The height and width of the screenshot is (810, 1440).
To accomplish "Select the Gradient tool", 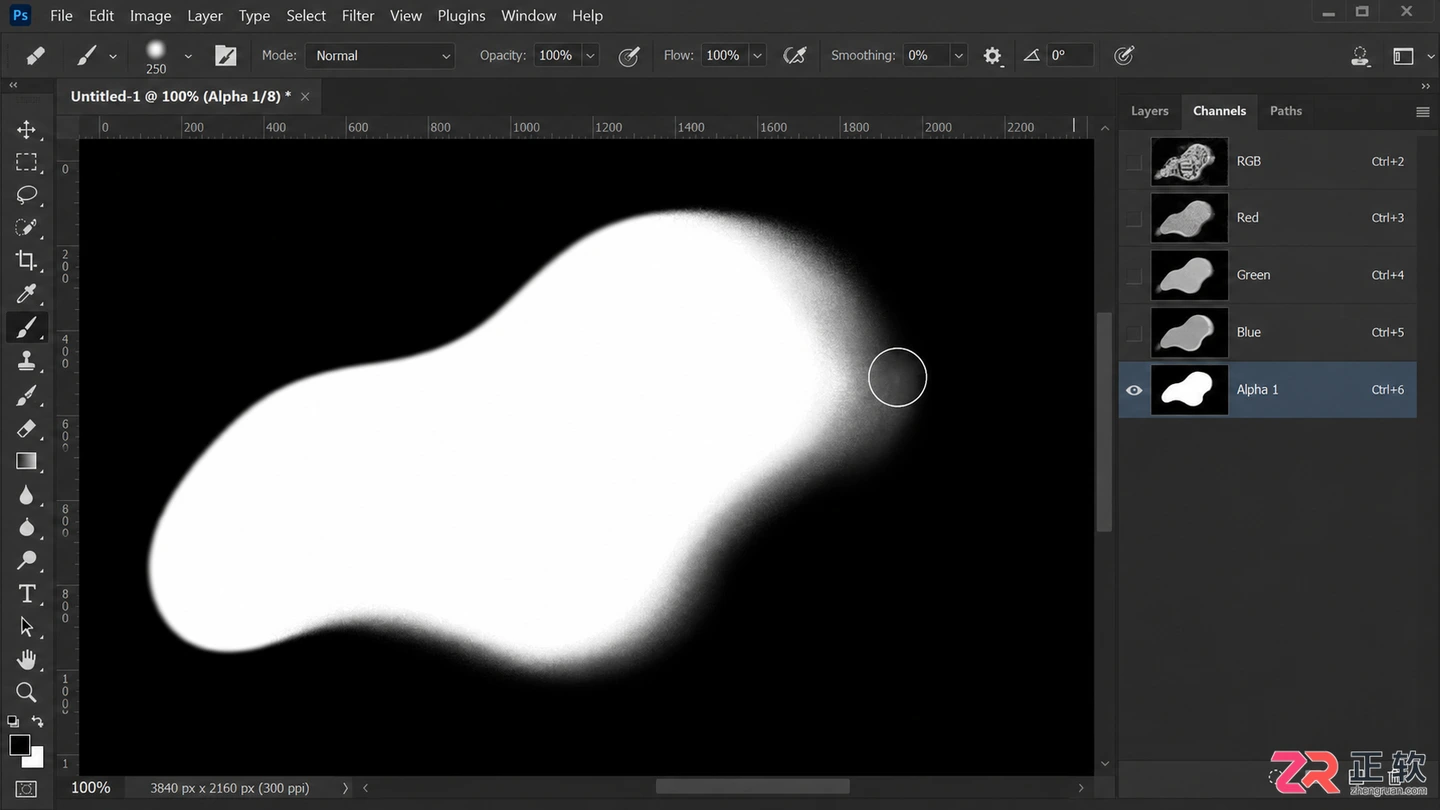I will [27, 461].
